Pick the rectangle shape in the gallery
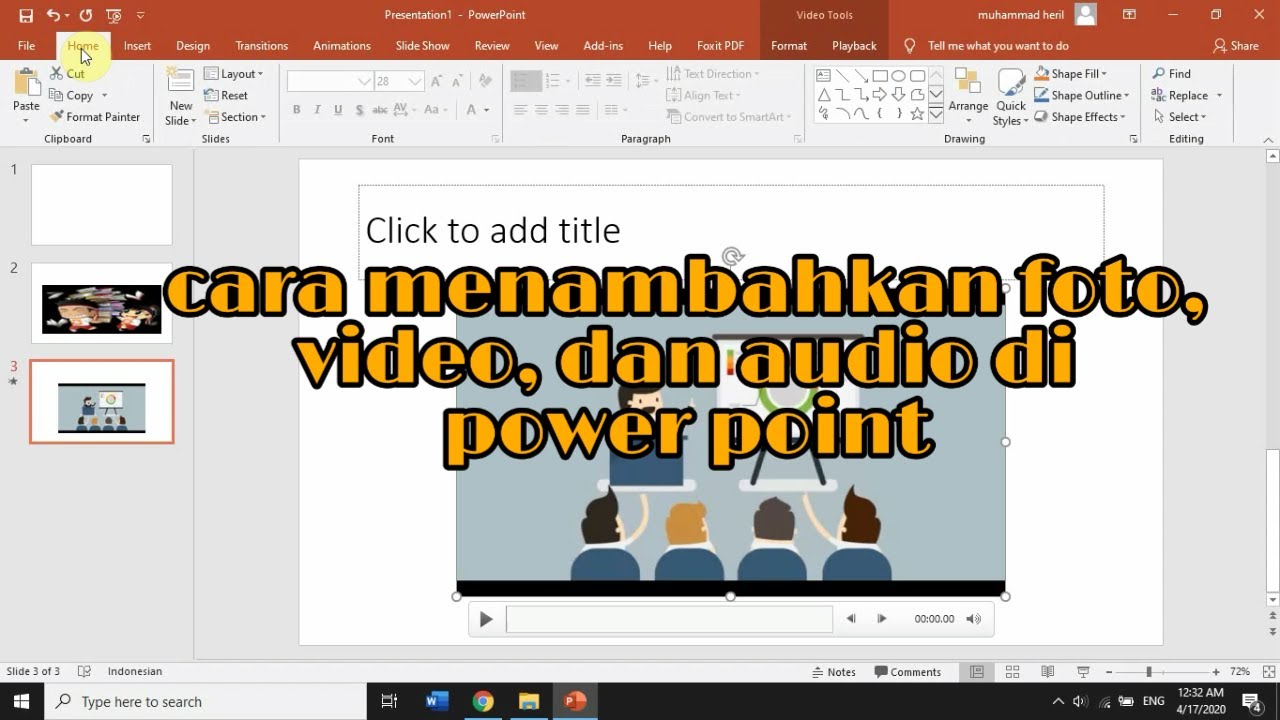This screenshot has width=1280, height=720. tap(880, 76)
